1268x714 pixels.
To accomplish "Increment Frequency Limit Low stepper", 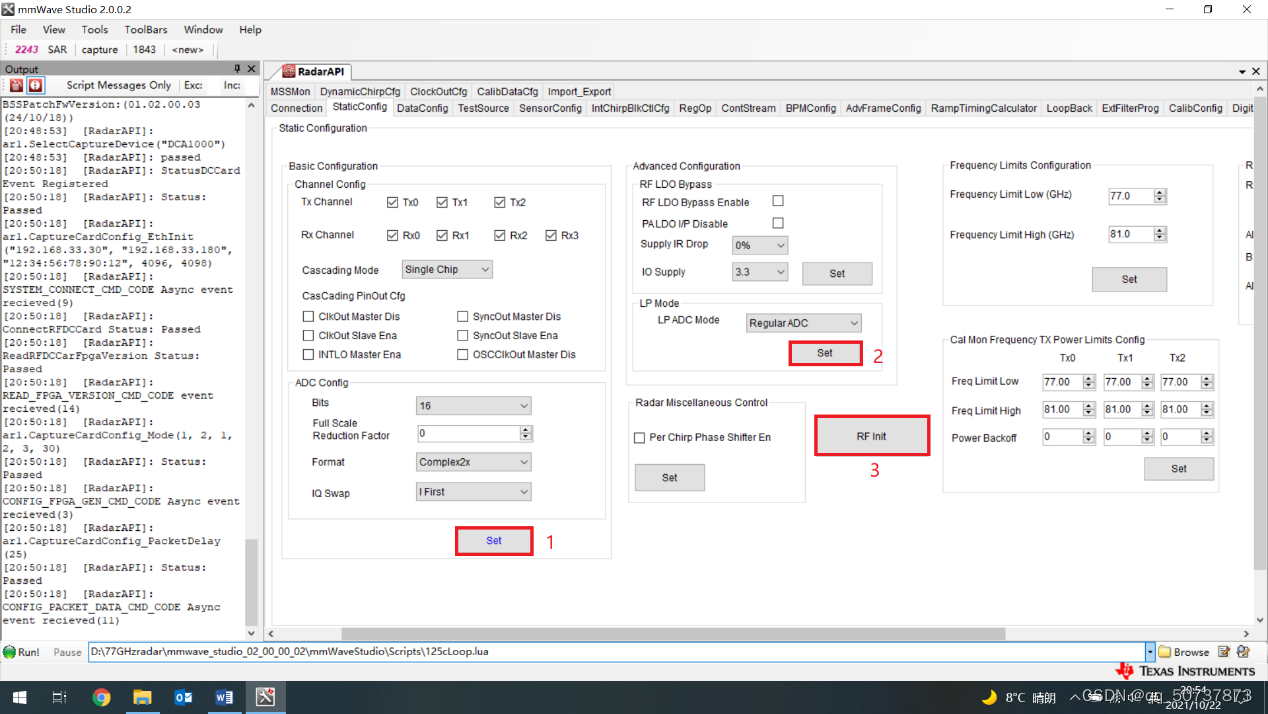I will tap(1160, 193).
